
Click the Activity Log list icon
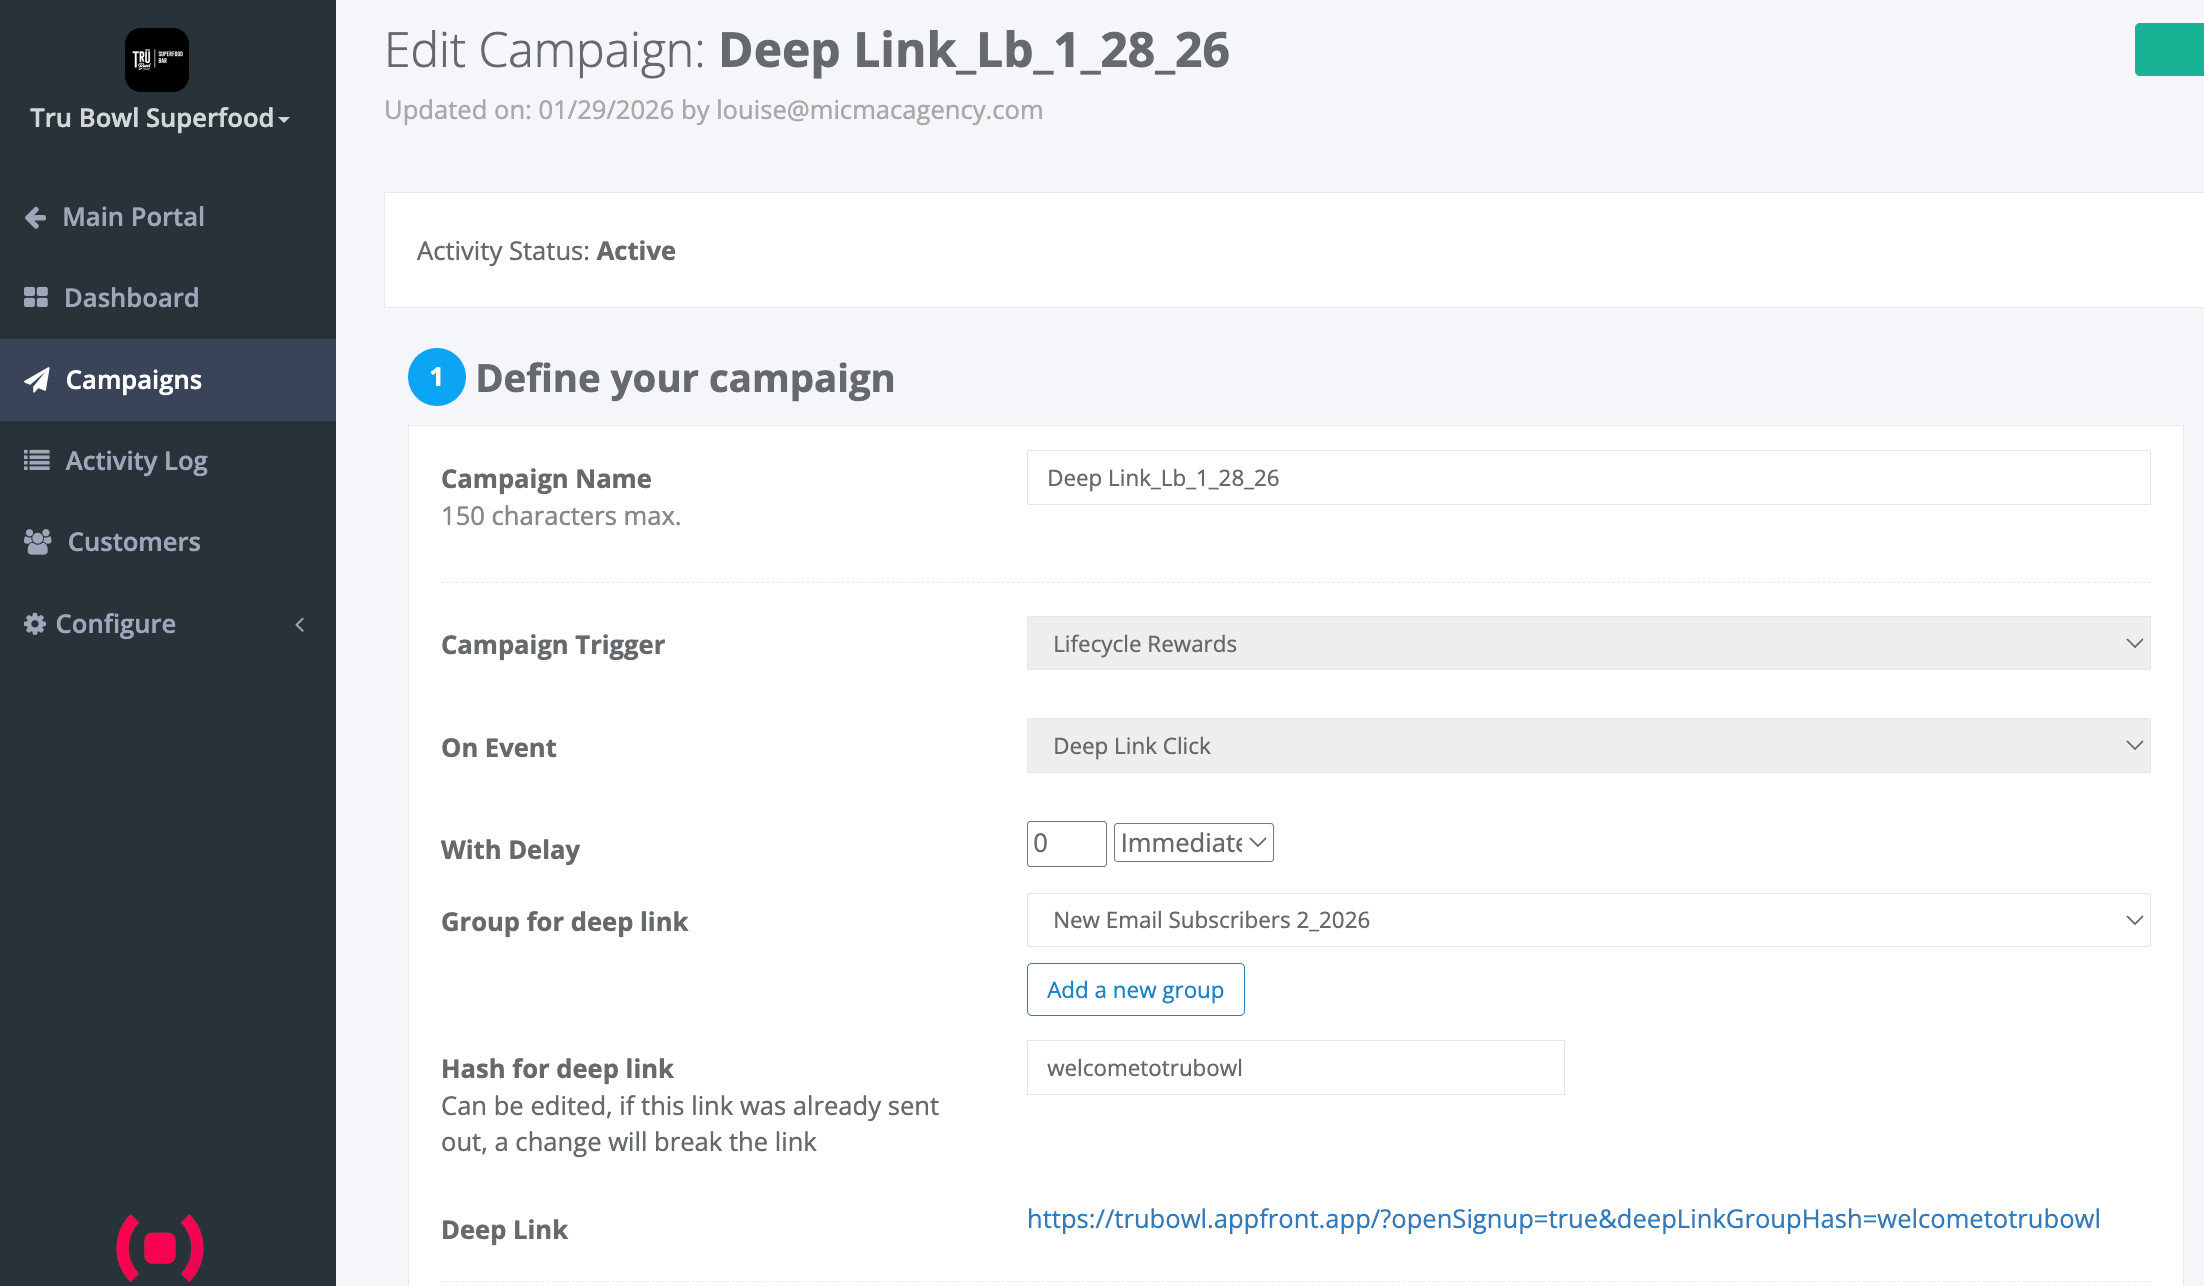tap(37, 460)
